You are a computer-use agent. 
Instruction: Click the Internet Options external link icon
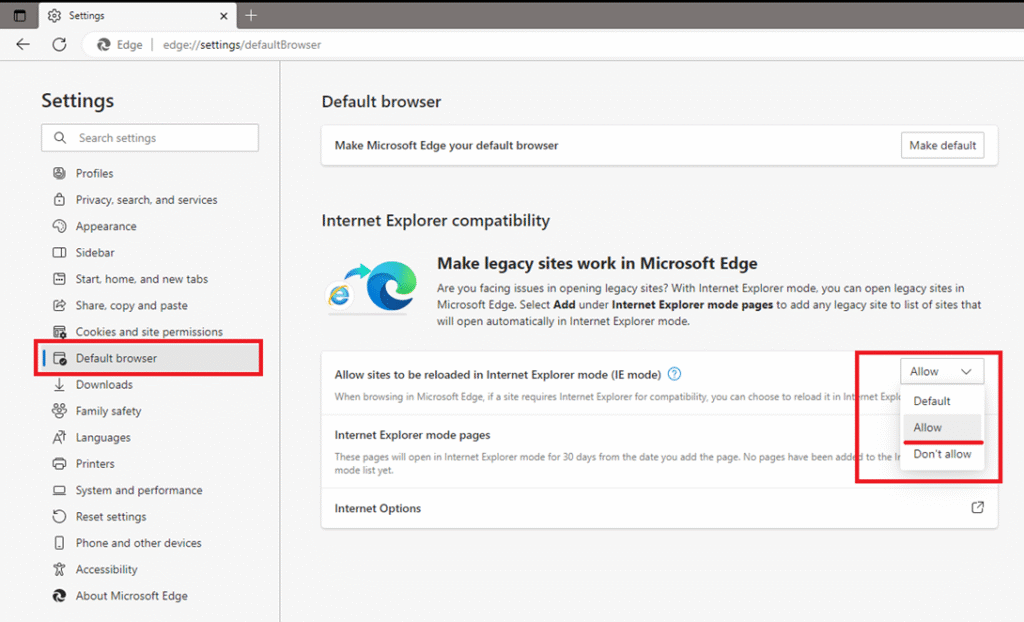pos(977,508)
